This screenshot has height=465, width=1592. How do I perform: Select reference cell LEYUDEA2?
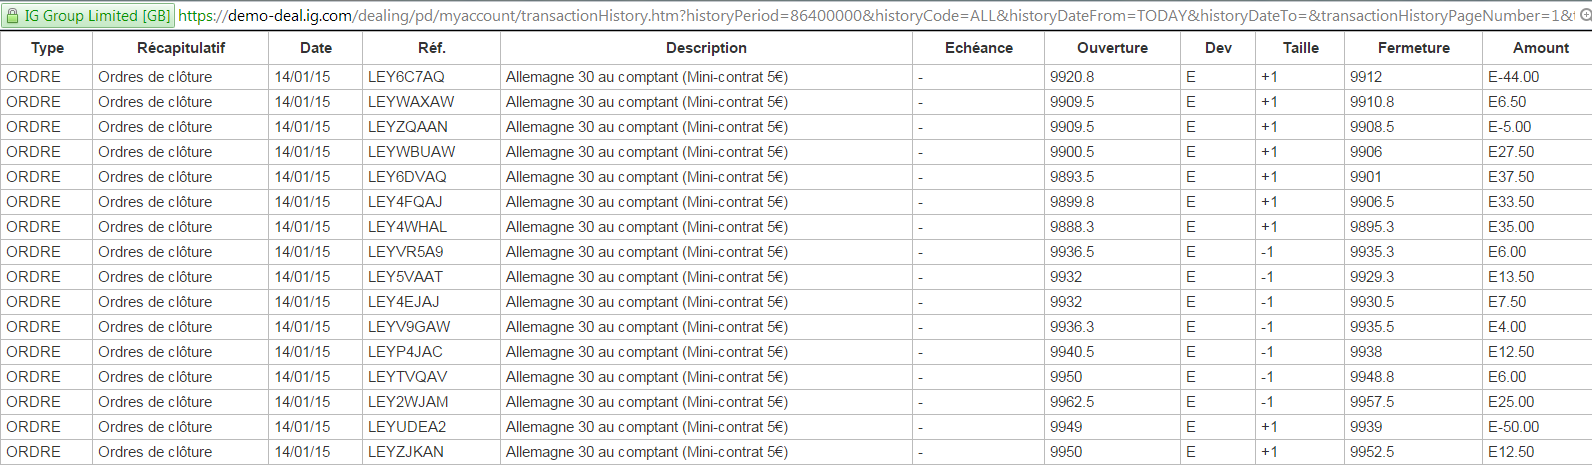407,427
